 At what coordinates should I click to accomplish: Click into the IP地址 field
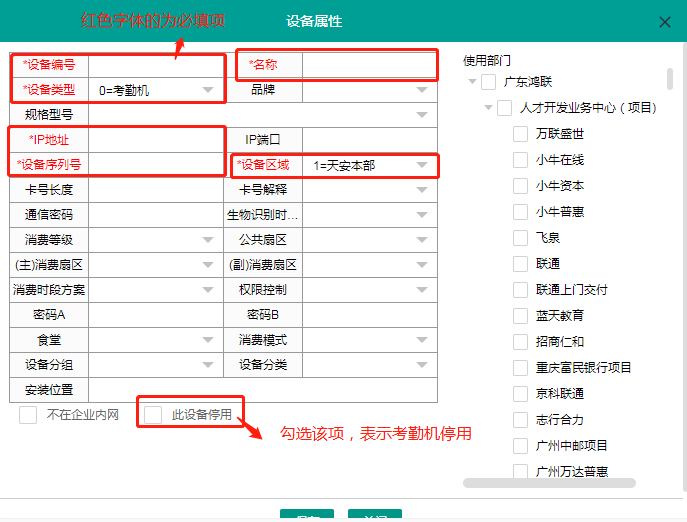coord(155,140)
